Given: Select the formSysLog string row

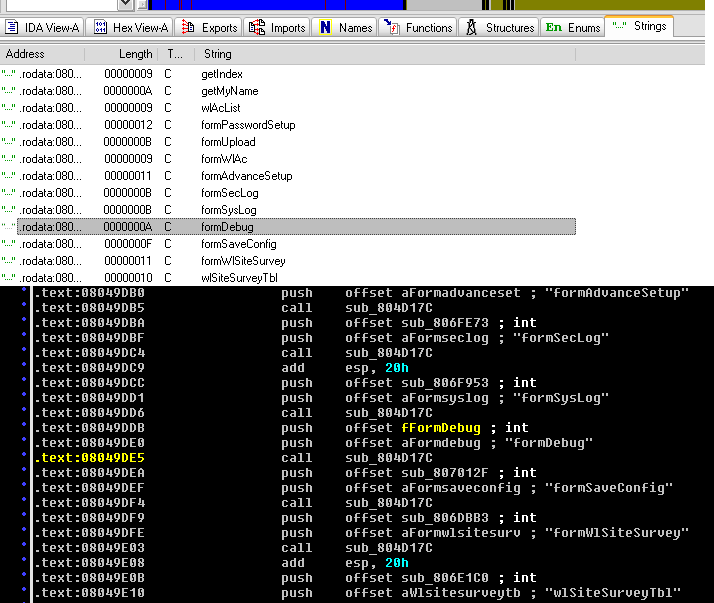Looking at the screenshot, I should click(x=288, y=210).
